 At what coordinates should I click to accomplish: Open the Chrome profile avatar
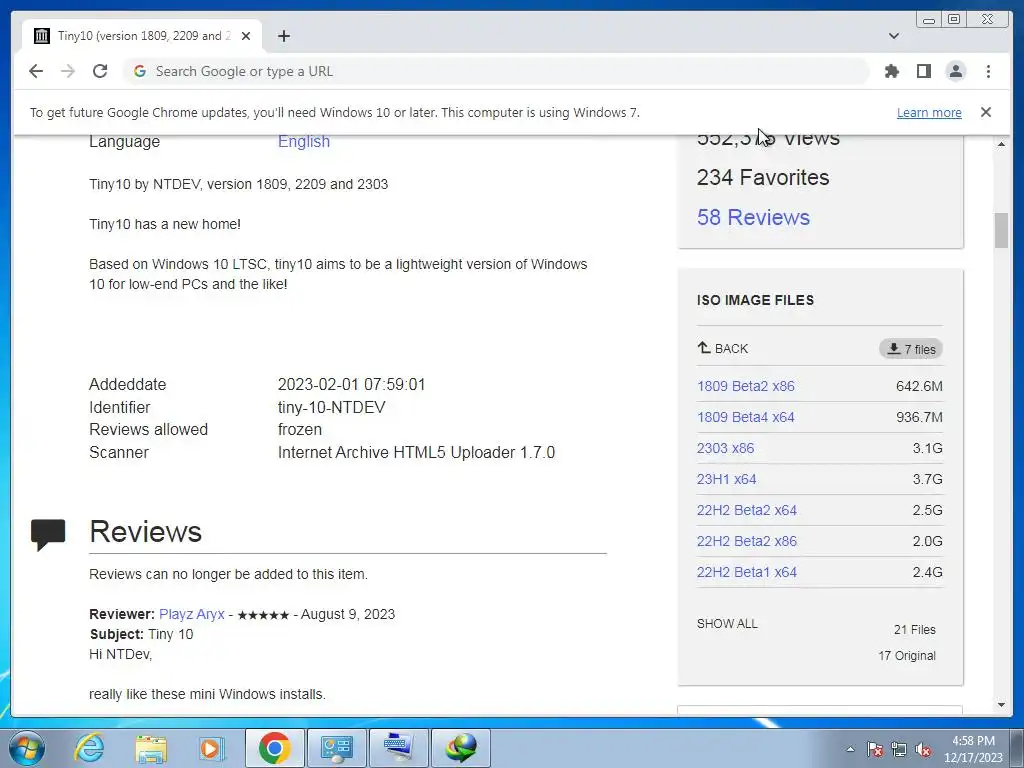pos(955,71)
